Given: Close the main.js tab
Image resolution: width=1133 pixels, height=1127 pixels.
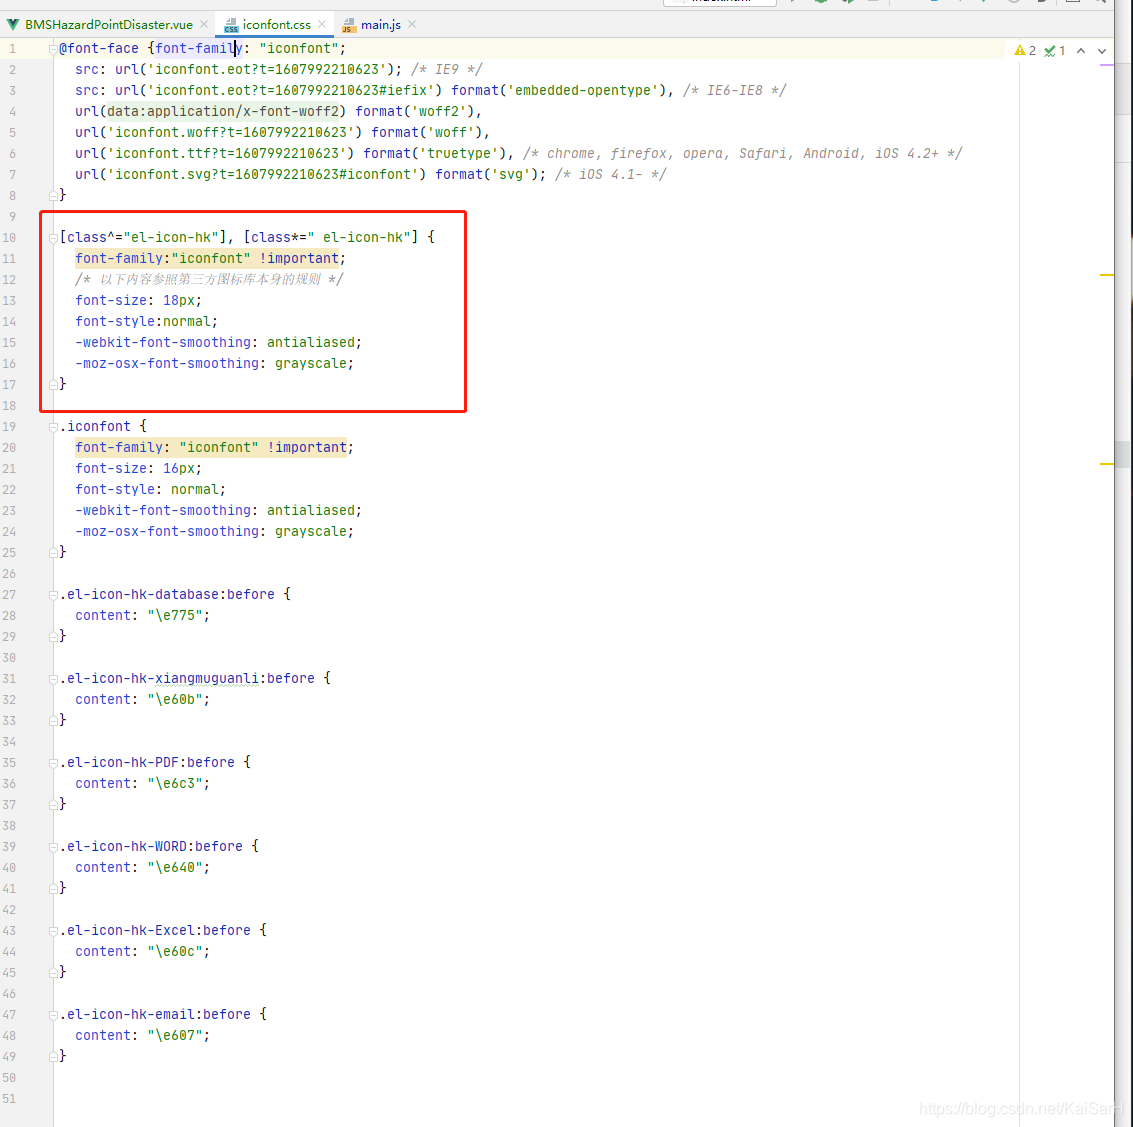Looking at the screenshot, I should [x=412, y=25].
